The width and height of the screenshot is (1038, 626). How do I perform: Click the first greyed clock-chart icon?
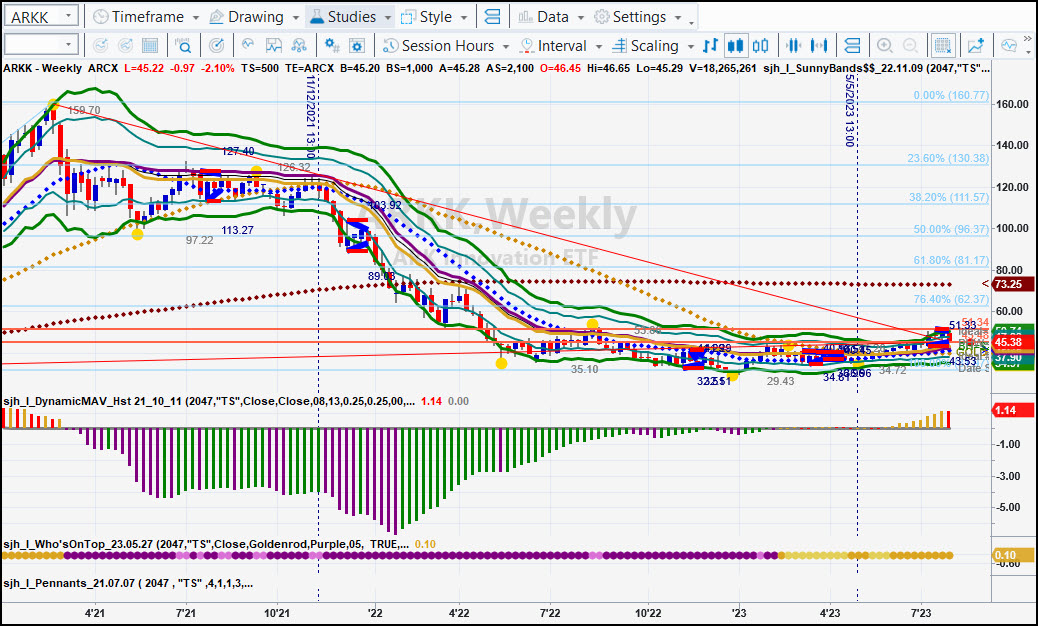(101, 45)
